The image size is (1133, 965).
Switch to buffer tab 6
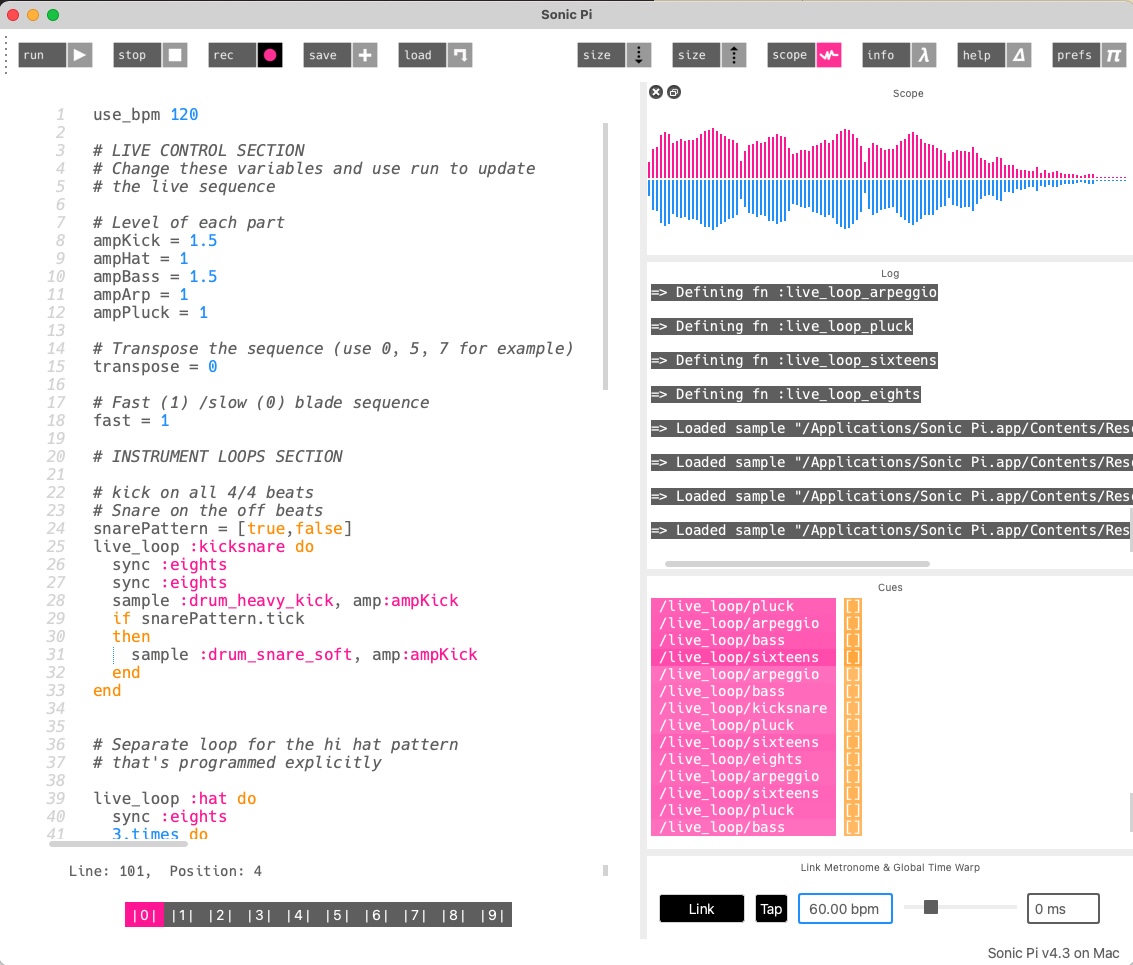(x=376, y=915)
